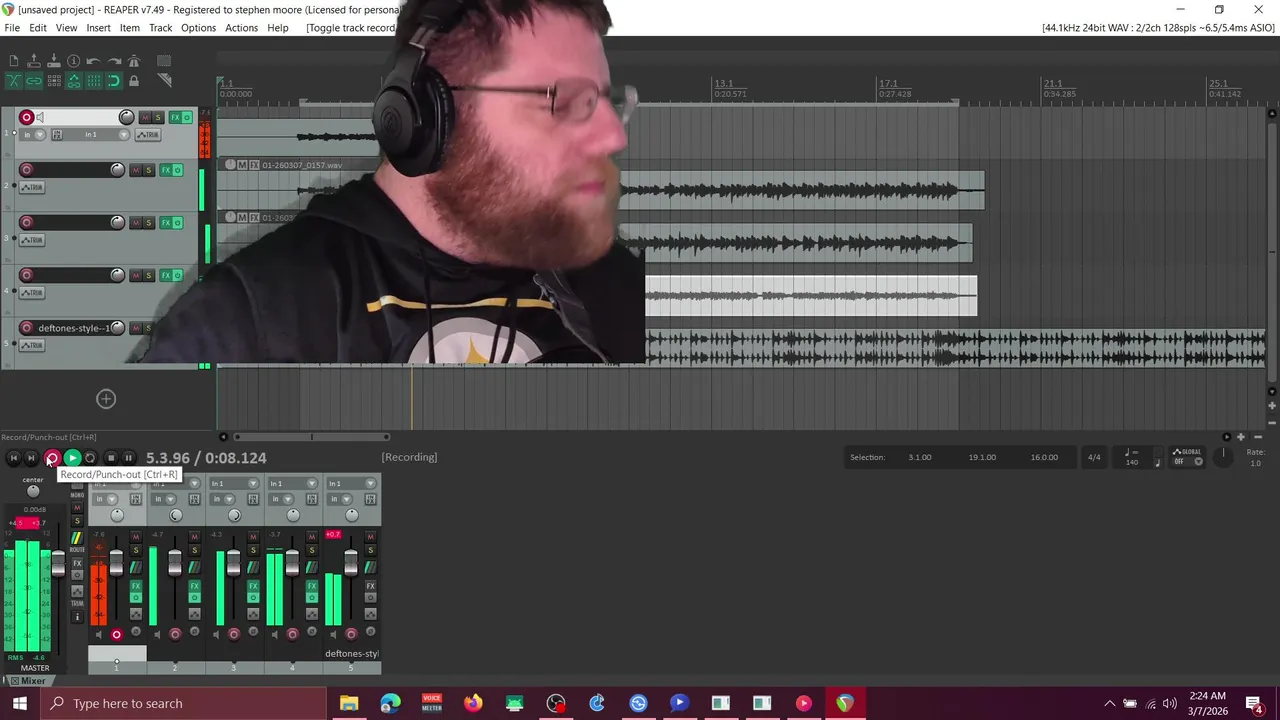Open the File menu
Image resolution: width=1280 pixels, height=720 pixels.
click(12, 28)
